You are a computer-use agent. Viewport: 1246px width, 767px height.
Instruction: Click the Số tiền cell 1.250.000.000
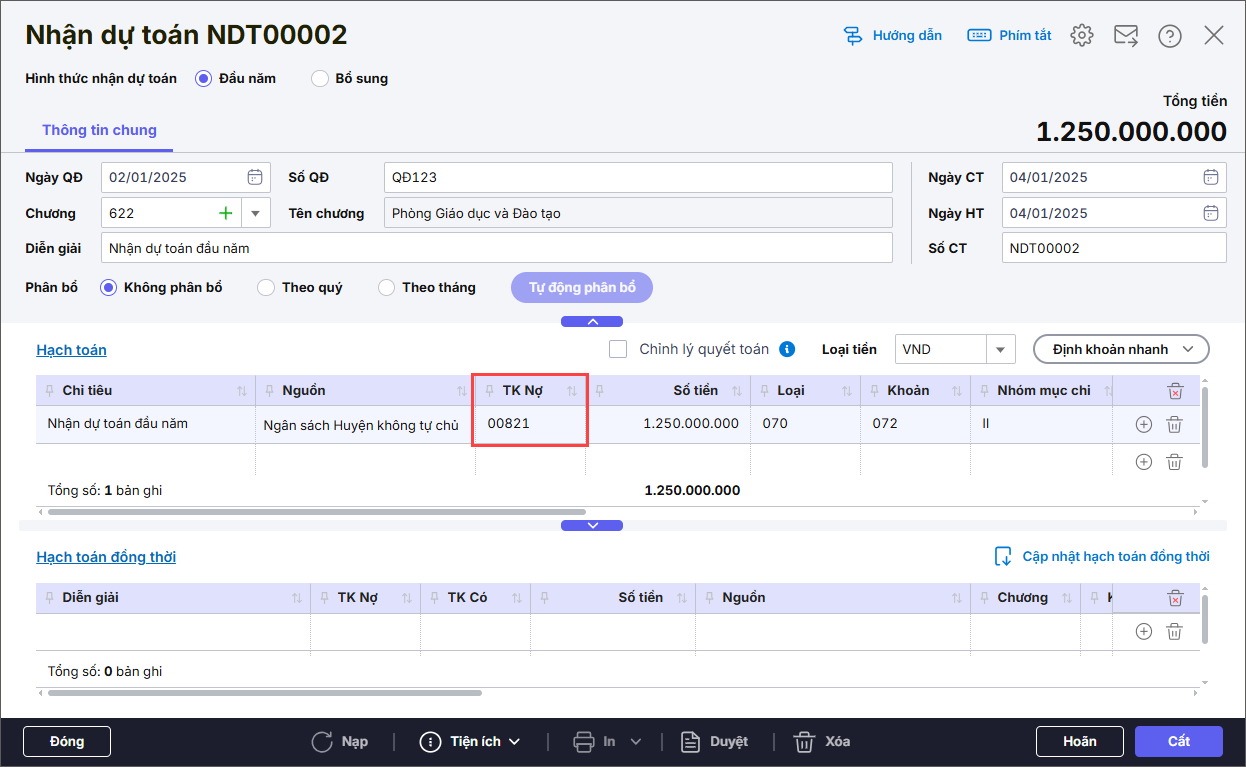coord(668,424)
